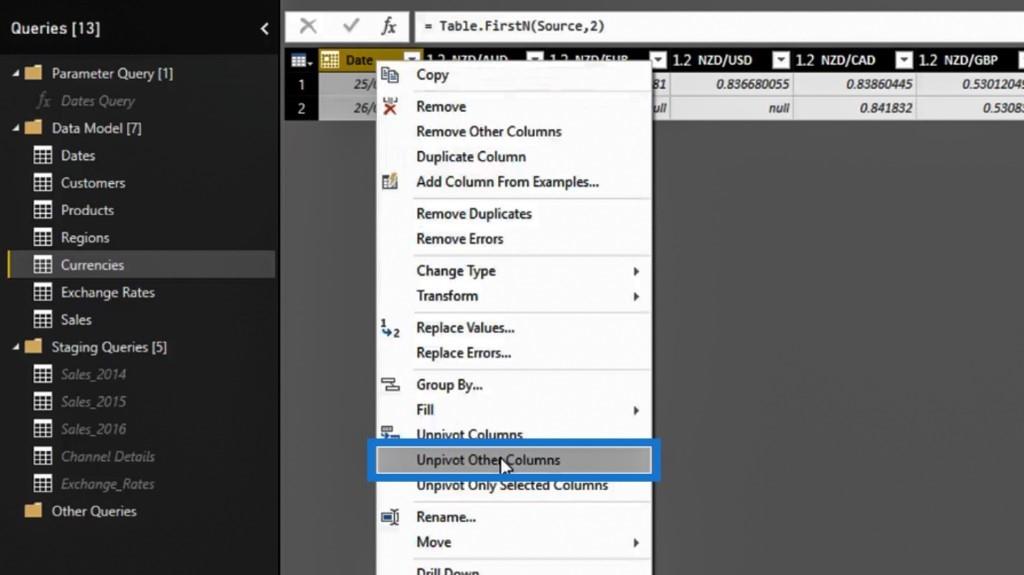Click the 1.2 type icon of NZD/GBP
1024x575 pixels.
pos(928,61)
